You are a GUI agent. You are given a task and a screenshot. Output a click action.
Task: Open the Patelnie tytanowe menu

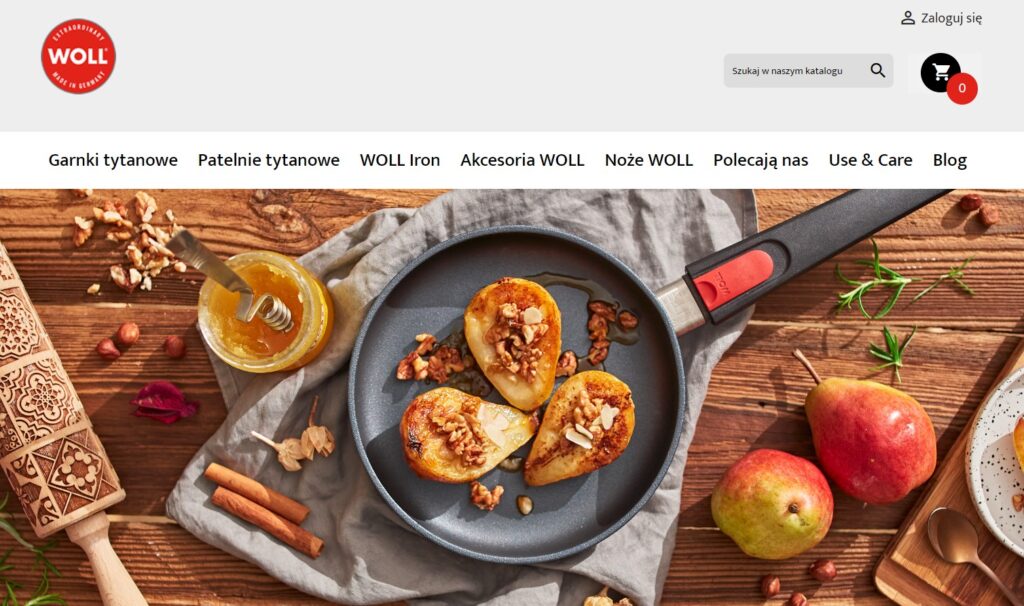[268, 160]
